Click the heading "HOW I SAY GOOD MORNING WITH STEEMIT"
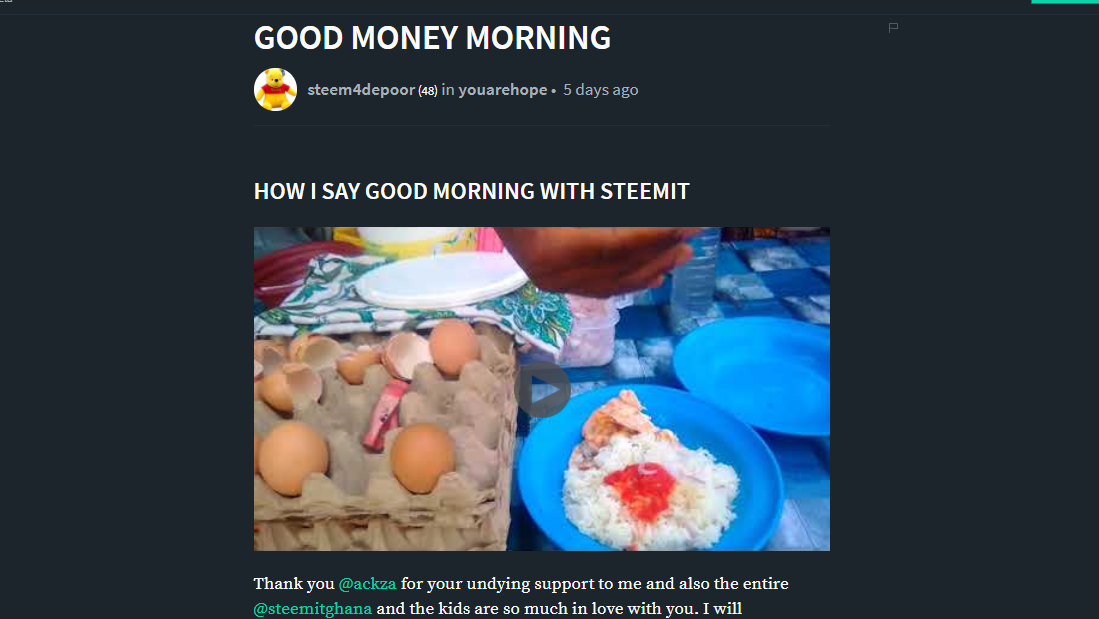Image resolution: width=1099 pixels, height=619 pixels. tap(470, 191)
